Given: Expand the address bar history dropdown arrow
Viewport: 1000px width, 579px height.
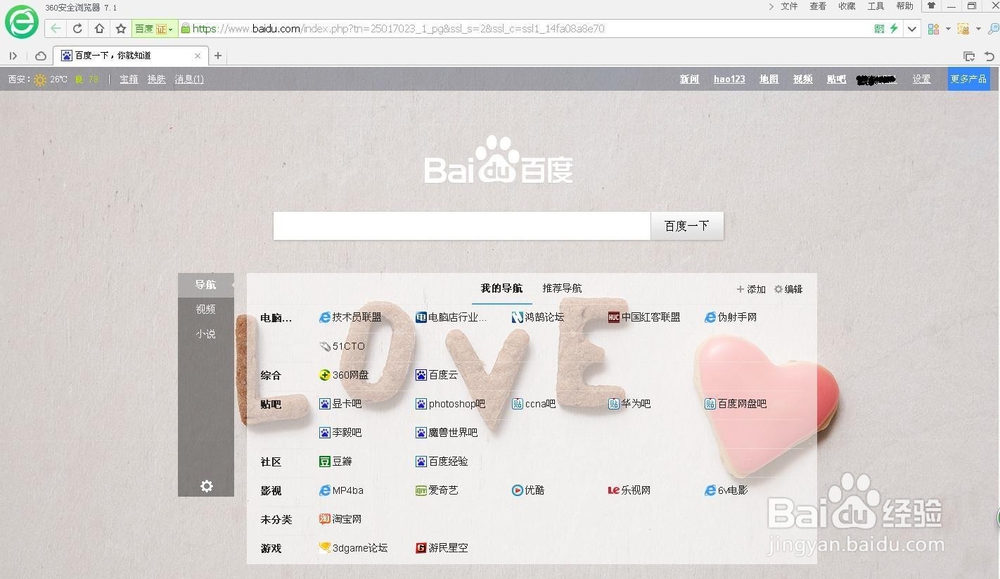Looking at the screenshot, I should pyautogui.click(x=912, y=29).
